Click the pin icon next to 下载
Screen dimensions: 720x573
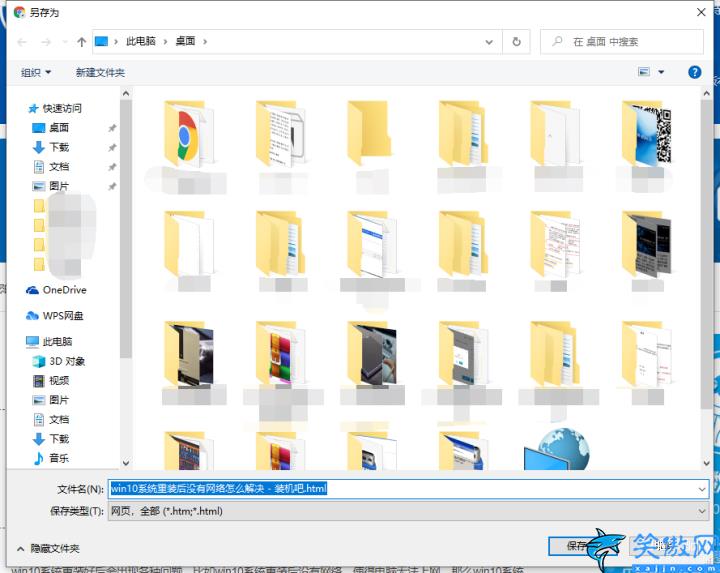click(112, 147)
